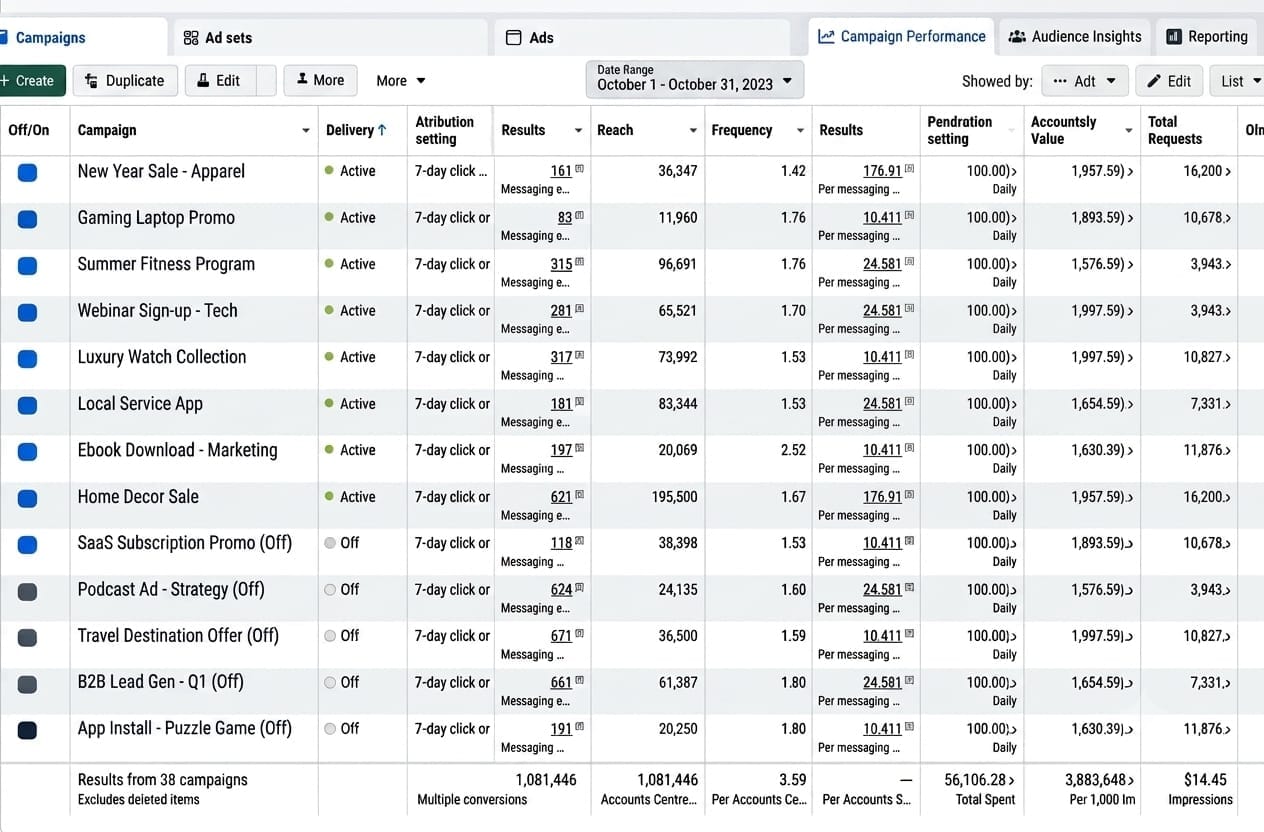Click the Total Requests column header
This screenshot has width=1264, height=832.
coord(1175,130)
